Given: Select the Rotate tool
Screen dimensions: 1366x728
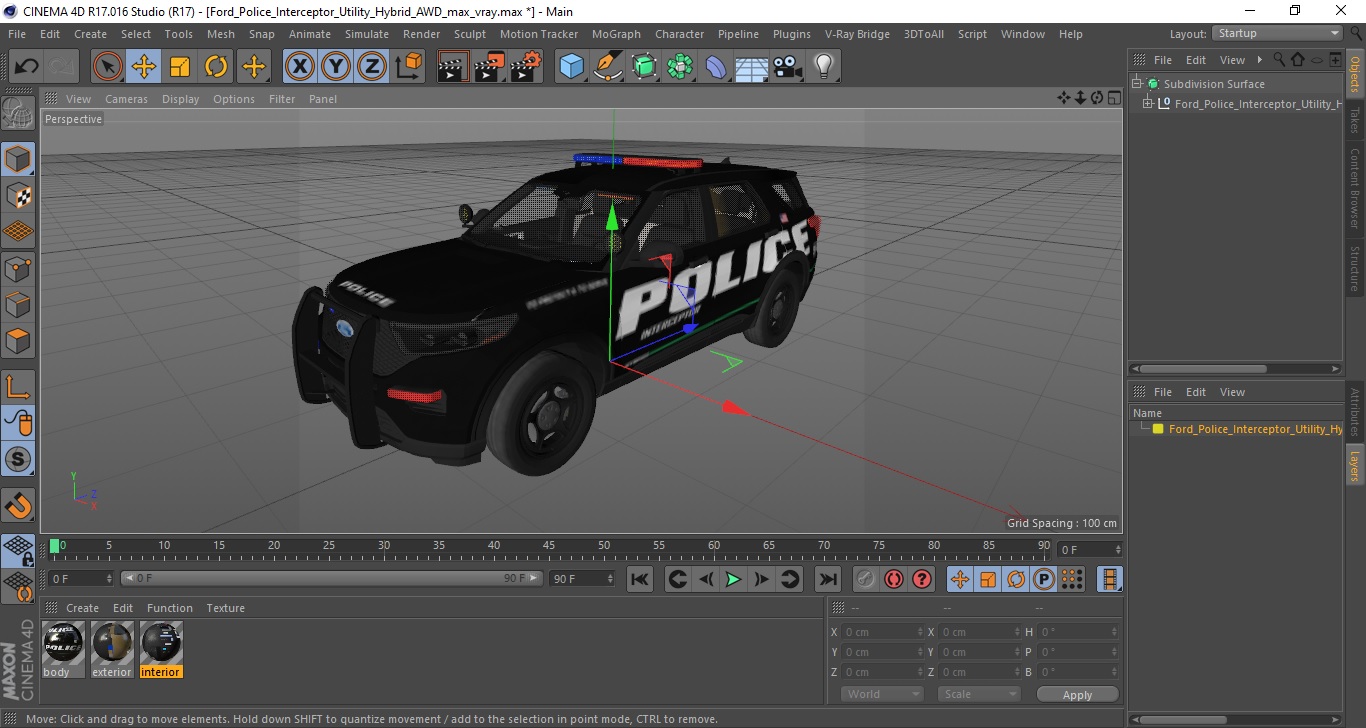Looking at the screenshot, I should tap(216, 67).
